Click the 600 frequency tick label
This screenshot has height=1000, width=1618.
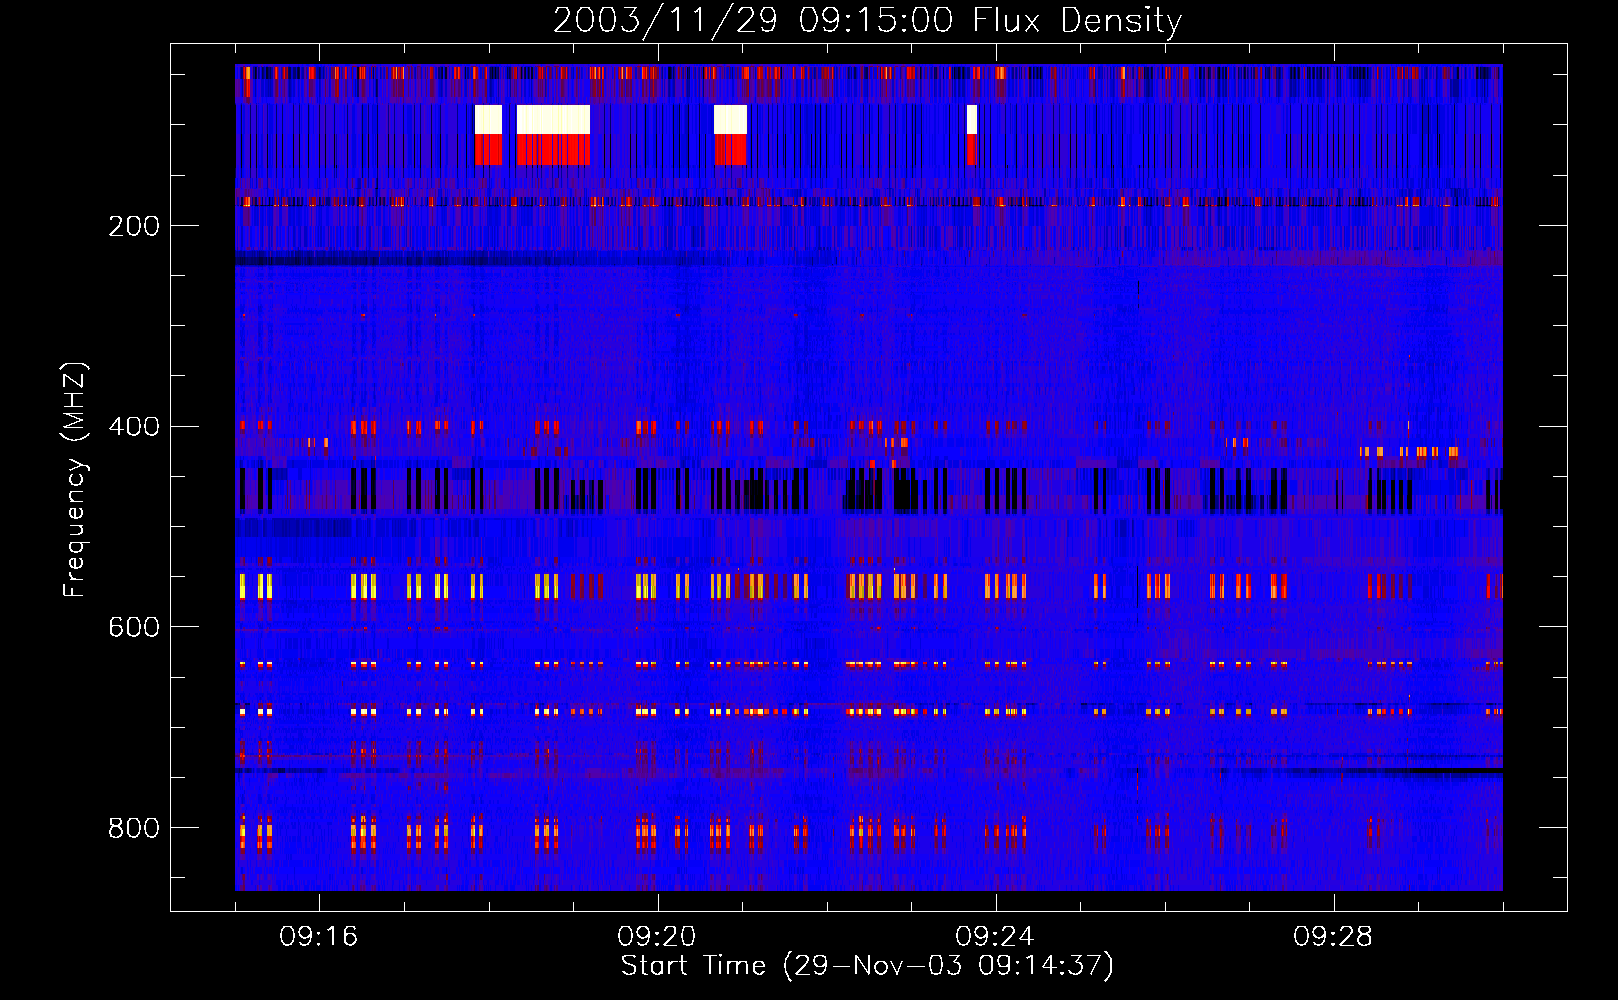pos(134,627)
